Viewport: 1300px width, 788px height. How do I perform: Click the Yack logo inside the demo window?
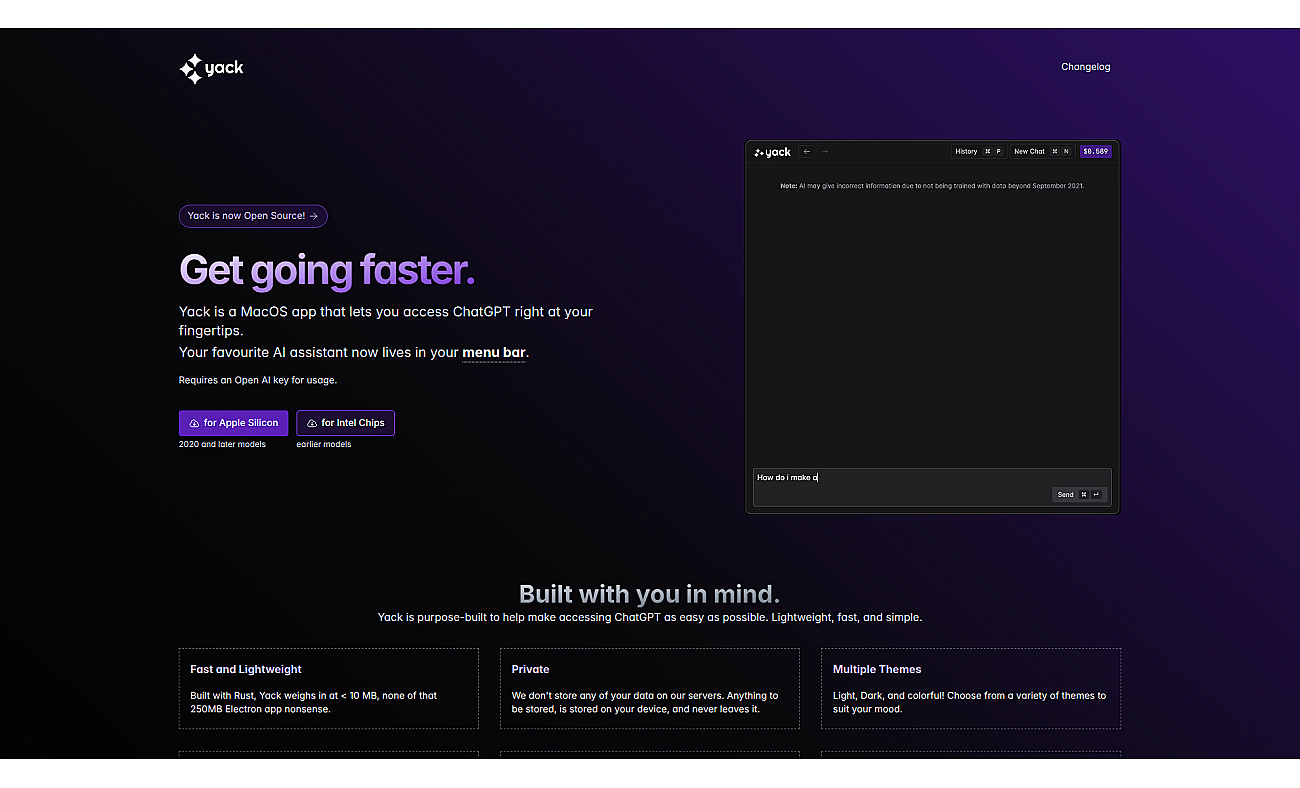pyautogui.click(x=772, y=152)
